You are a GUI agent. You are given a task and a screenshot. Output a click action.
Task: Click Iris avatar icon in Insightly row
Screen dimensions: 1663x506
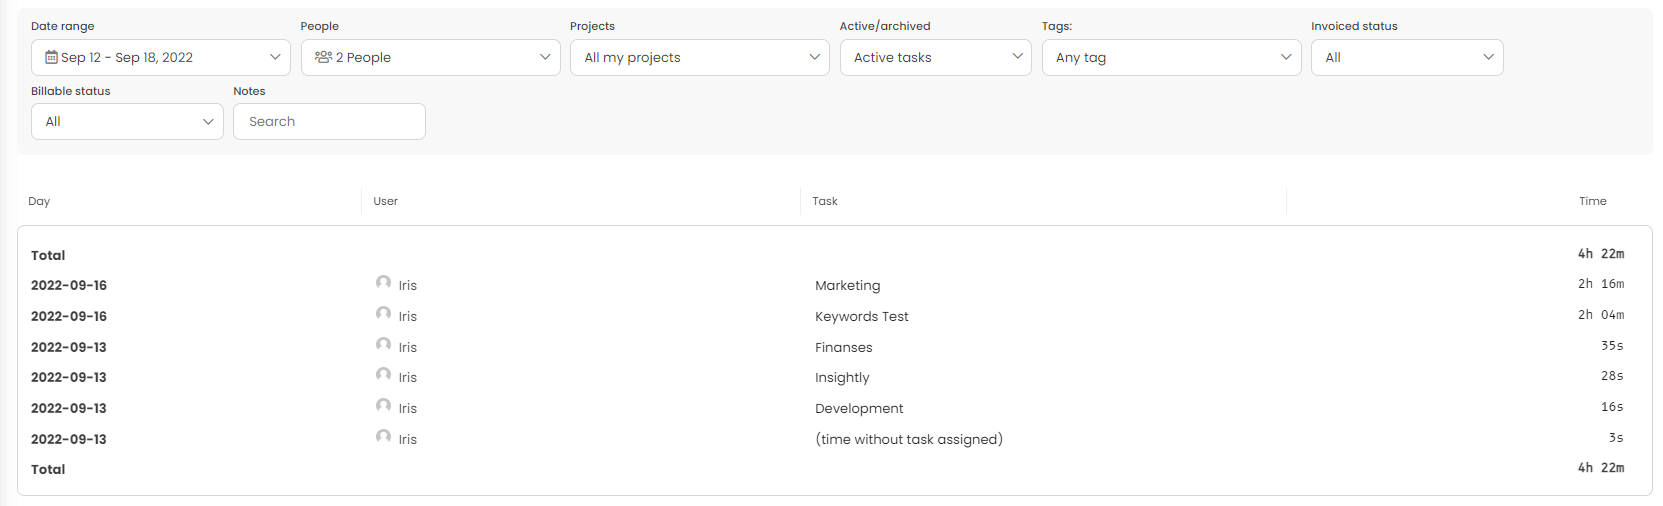pos(383,375)
